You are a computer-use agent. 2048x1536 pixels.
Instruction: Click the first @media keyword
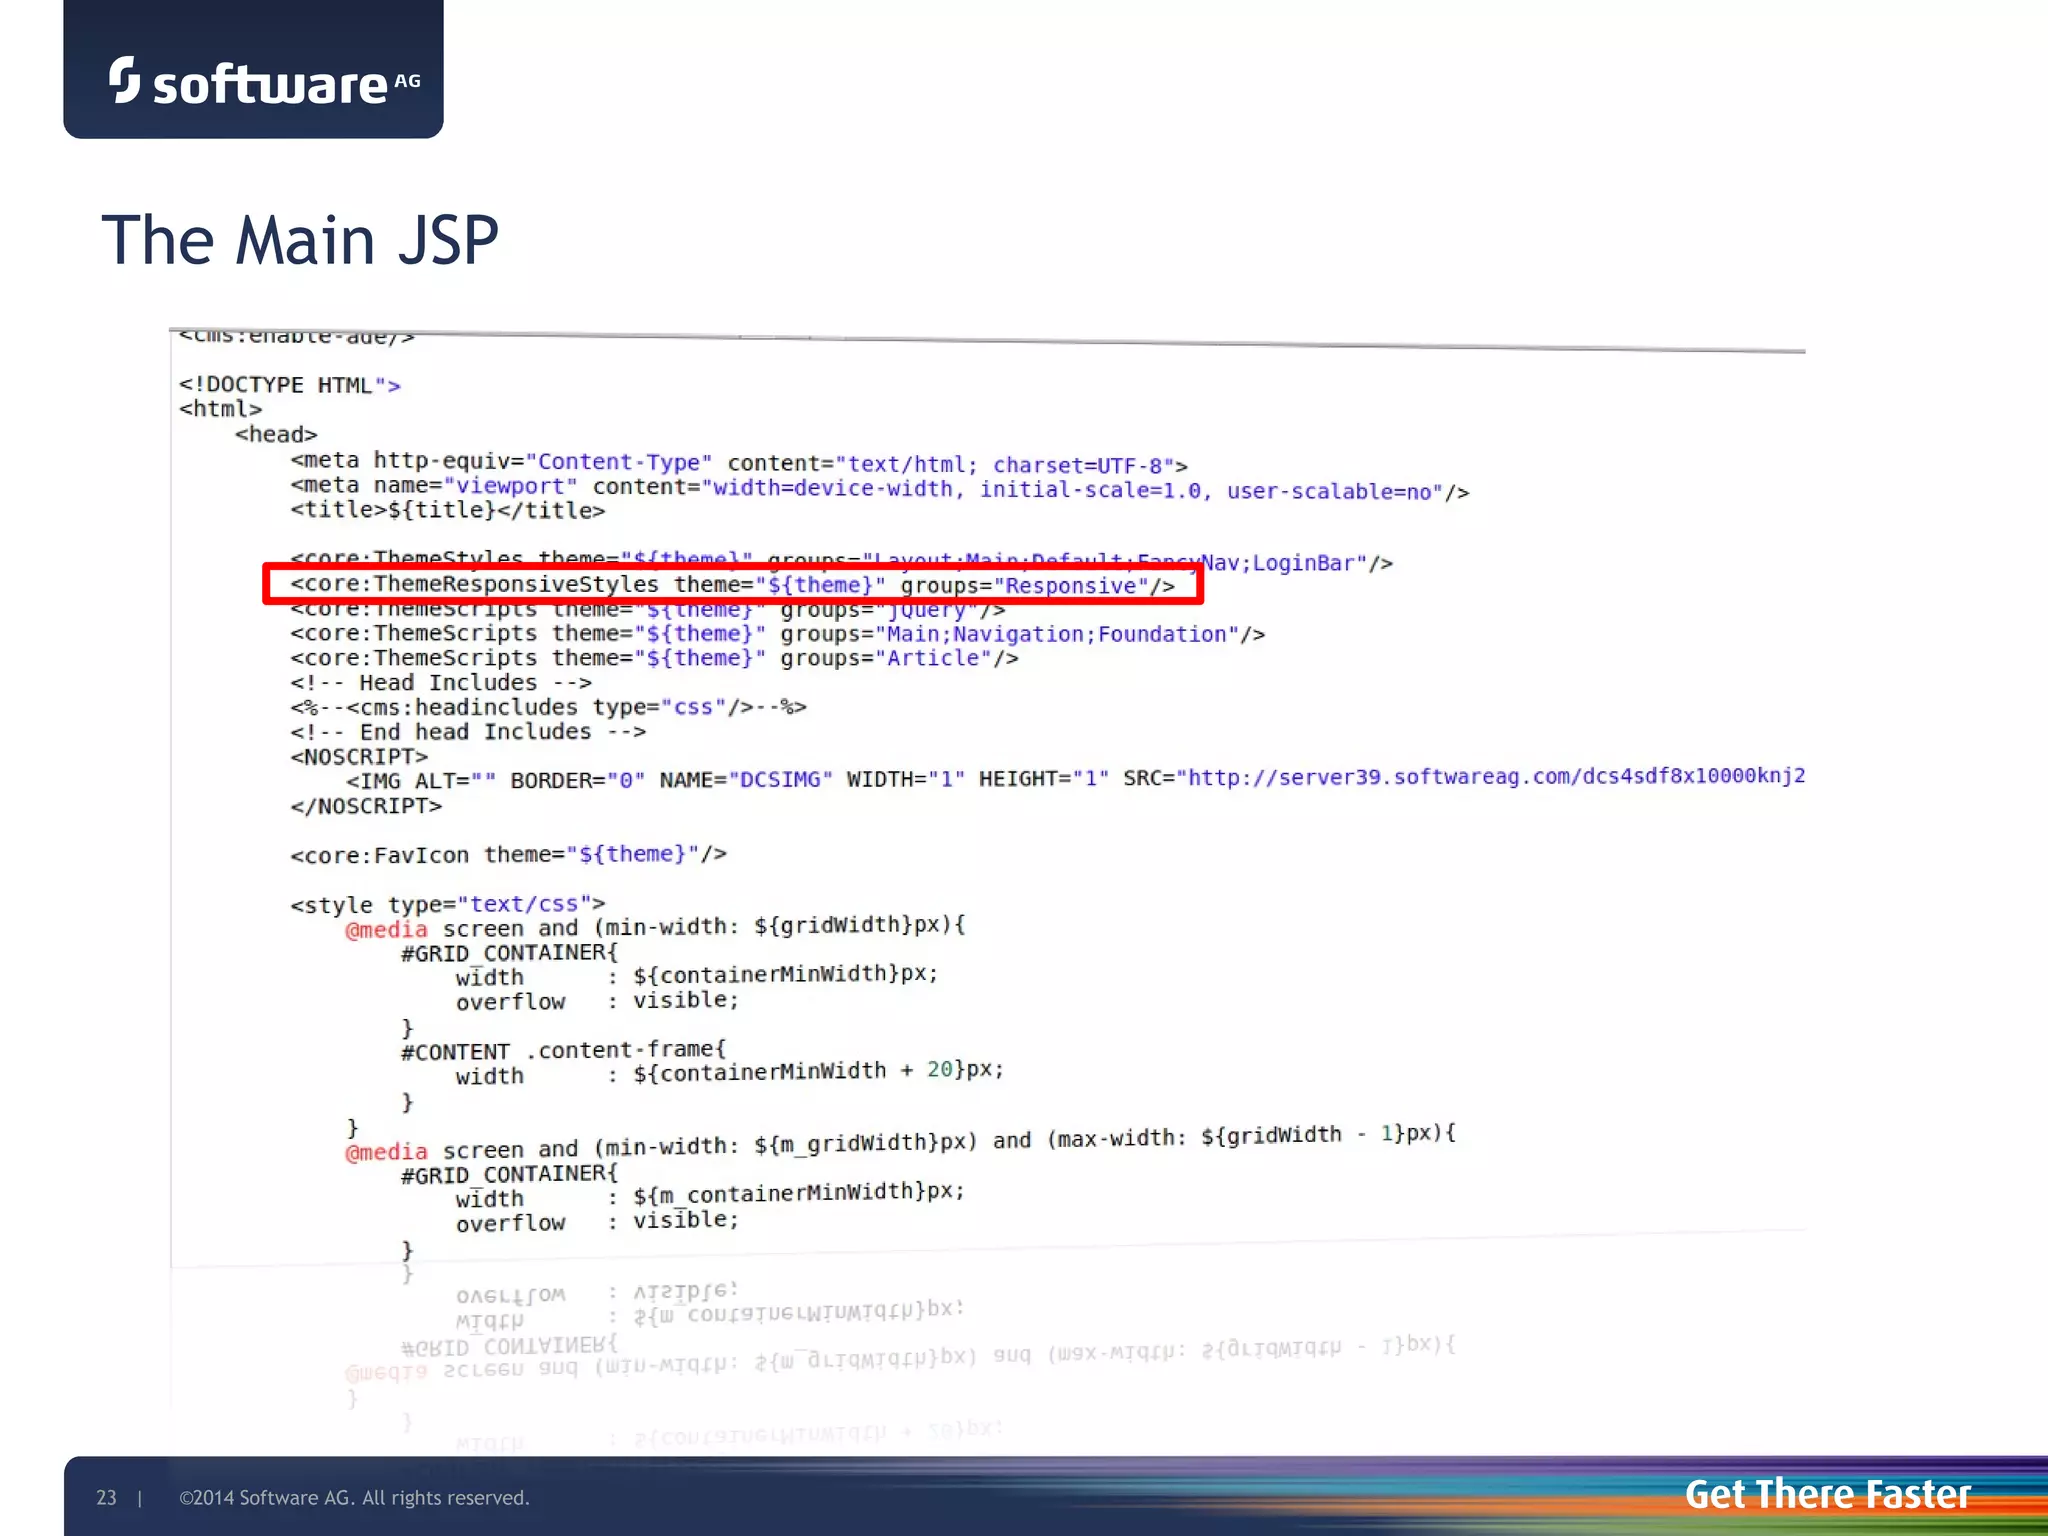[x=386, y=930]
